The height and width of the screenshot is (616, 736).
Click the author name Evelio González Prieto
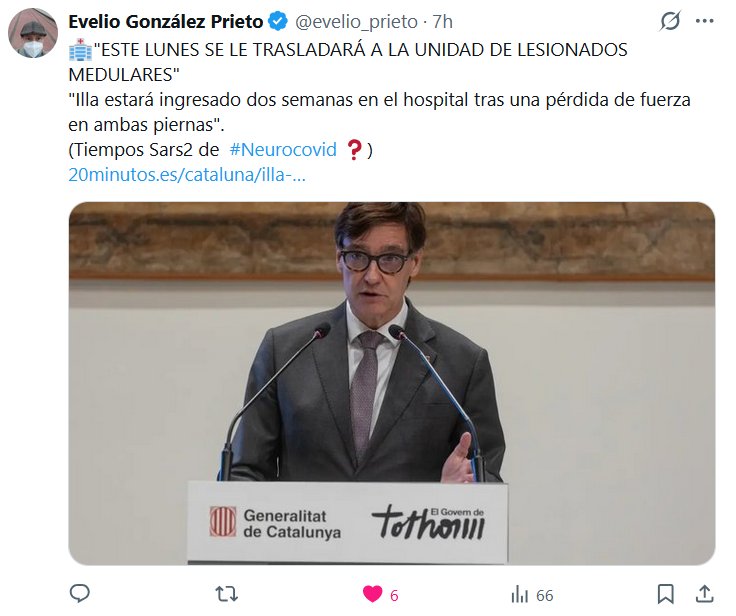coord(166,22)
